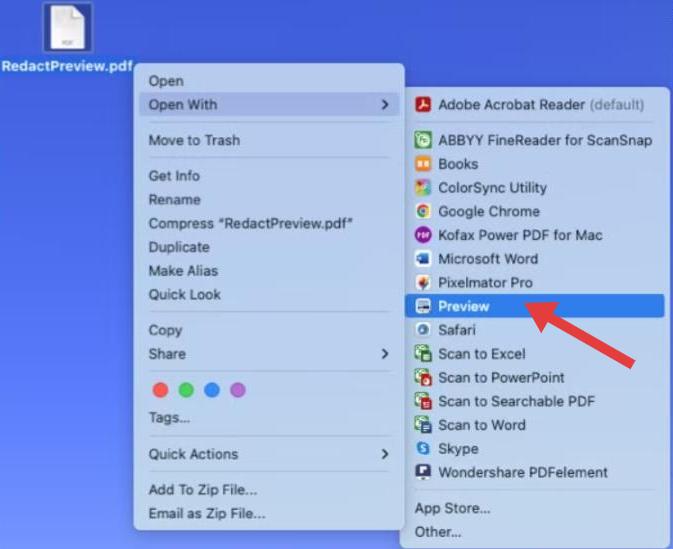Open with Wondershare PDFelement
Viewport: 673px width, 549px height.
tap(535, 472)
